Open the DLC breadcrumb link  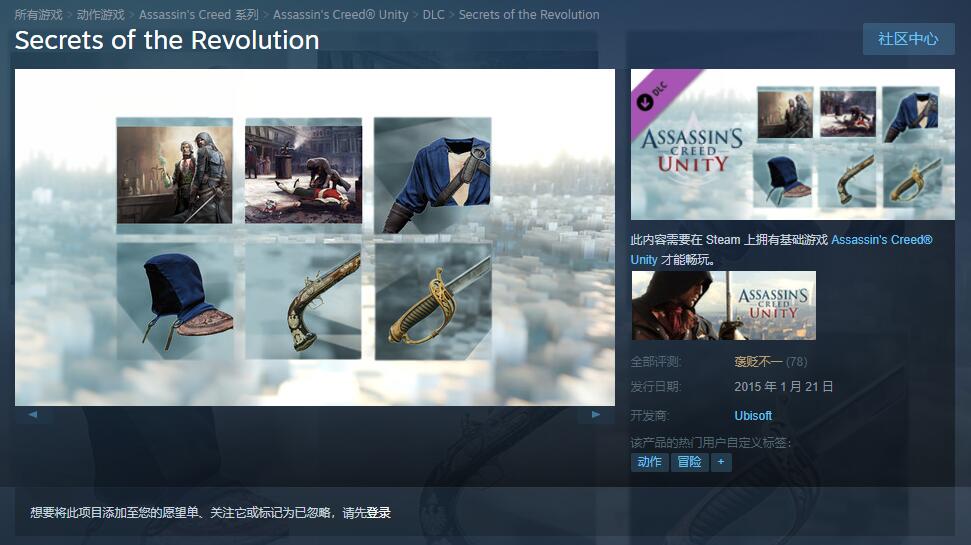(x=433, y=14)
